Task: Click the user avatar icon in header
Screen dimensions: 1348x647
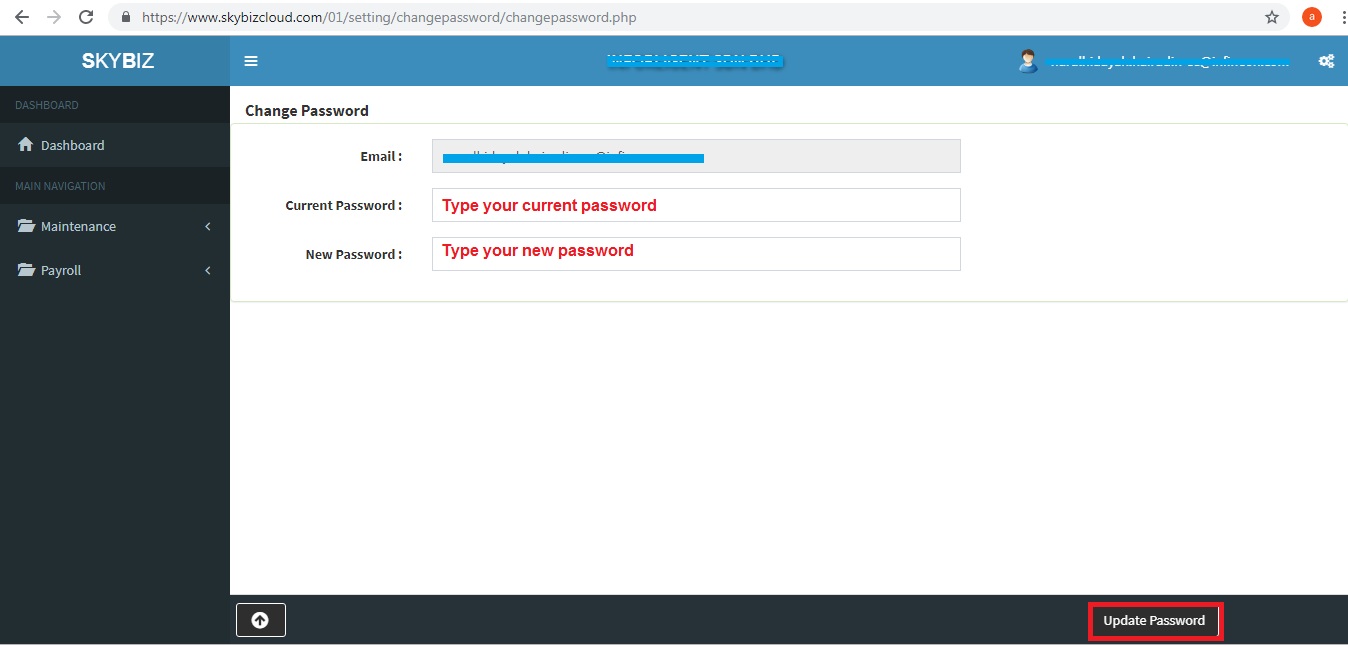Action: pyautogui.click(x=1028, y=61)
